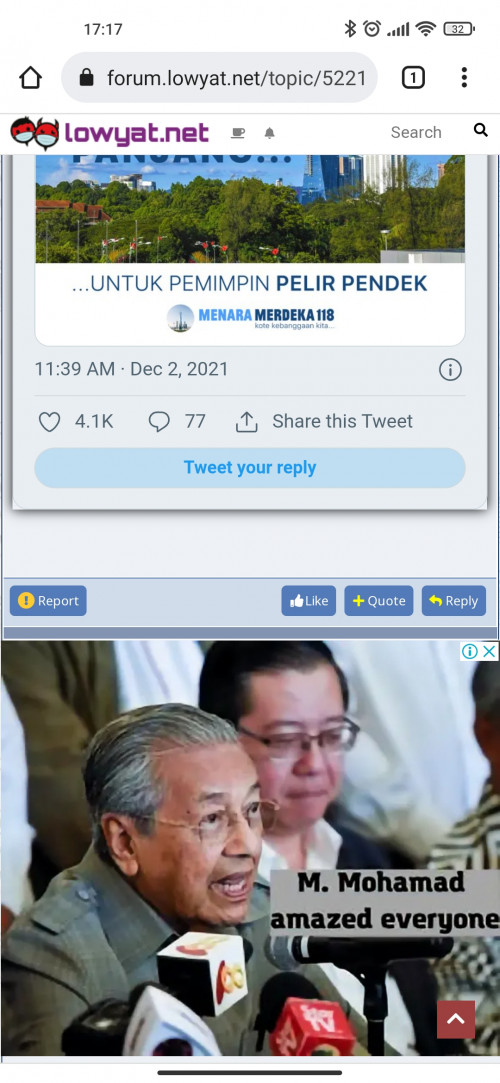Click the magnifier search icon
This screenshot has height=1083, width=500.
click(x=481, y=130)
